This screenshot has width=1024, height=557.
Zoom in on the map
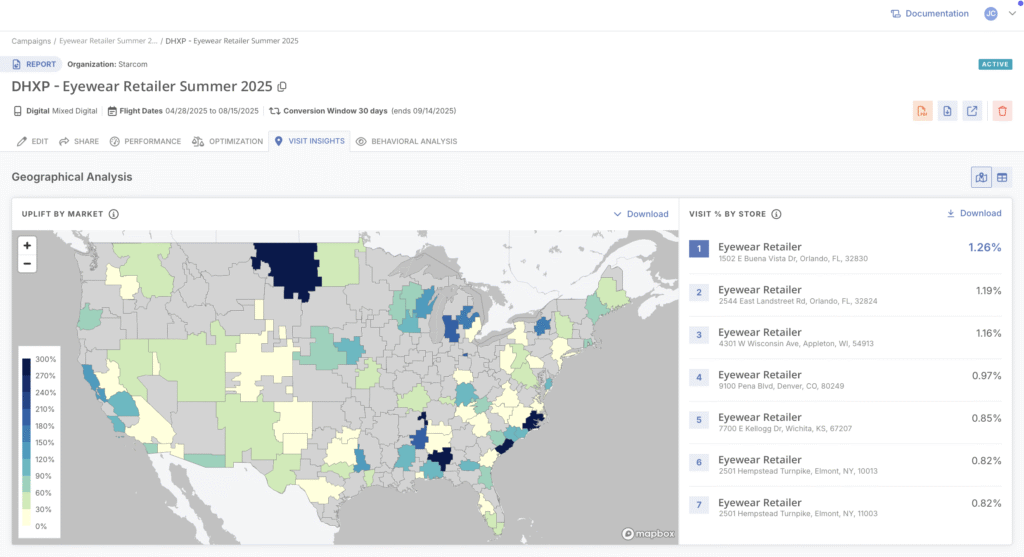coord(27,245)
